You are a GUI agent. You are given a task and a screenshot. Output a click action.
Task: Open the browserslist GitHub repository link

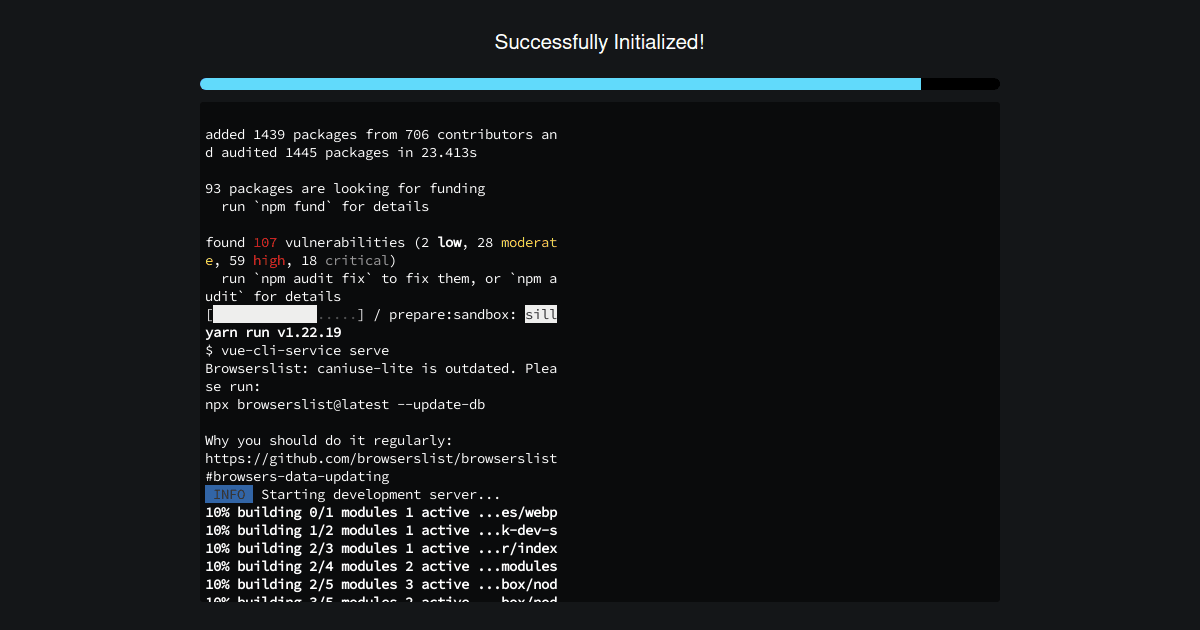click(380, 458)
